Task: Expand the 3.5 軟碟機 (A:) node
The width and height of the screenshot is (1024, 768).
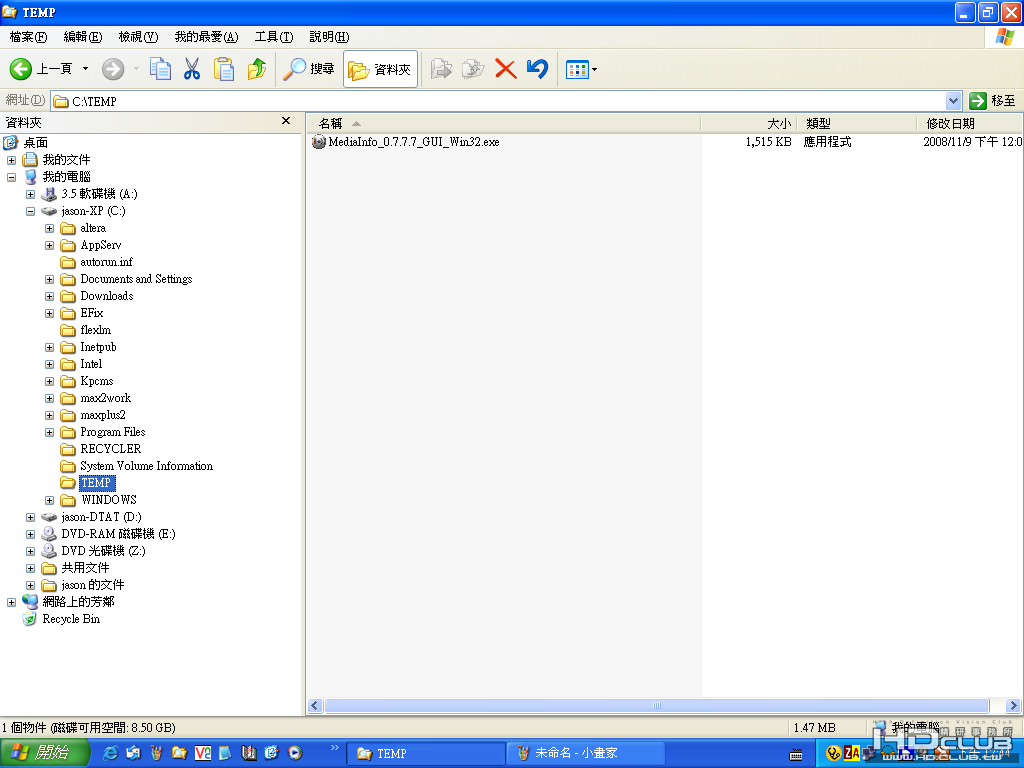Action: (x=30, y=194)
